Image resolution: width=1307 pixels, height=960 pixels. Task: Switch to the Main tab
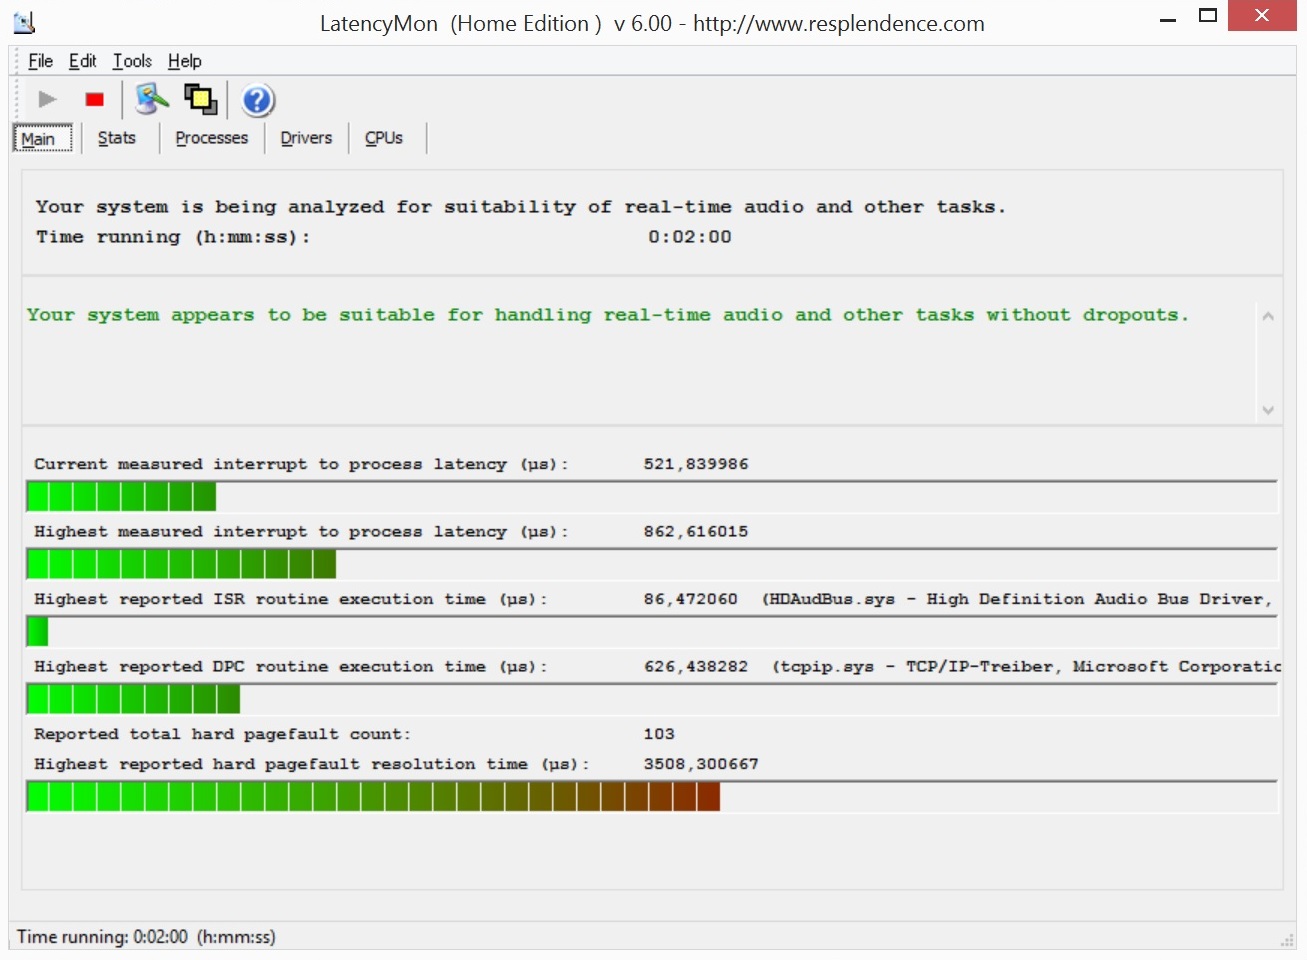[x=43, y=138]
